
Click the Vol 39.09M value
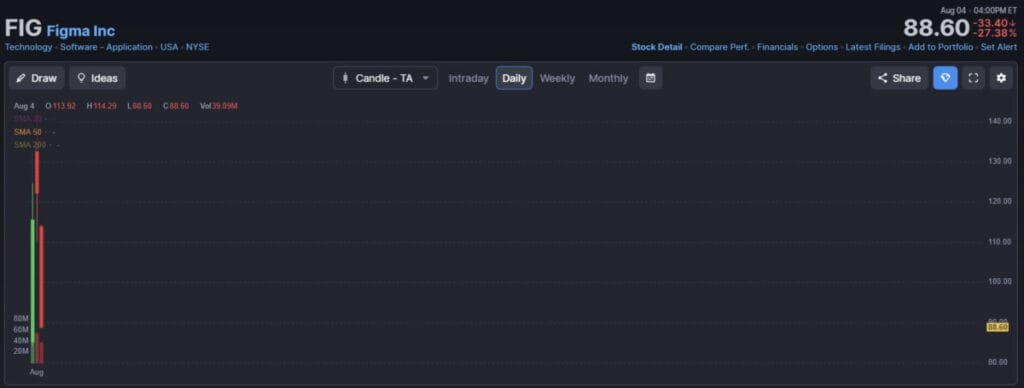218,106
